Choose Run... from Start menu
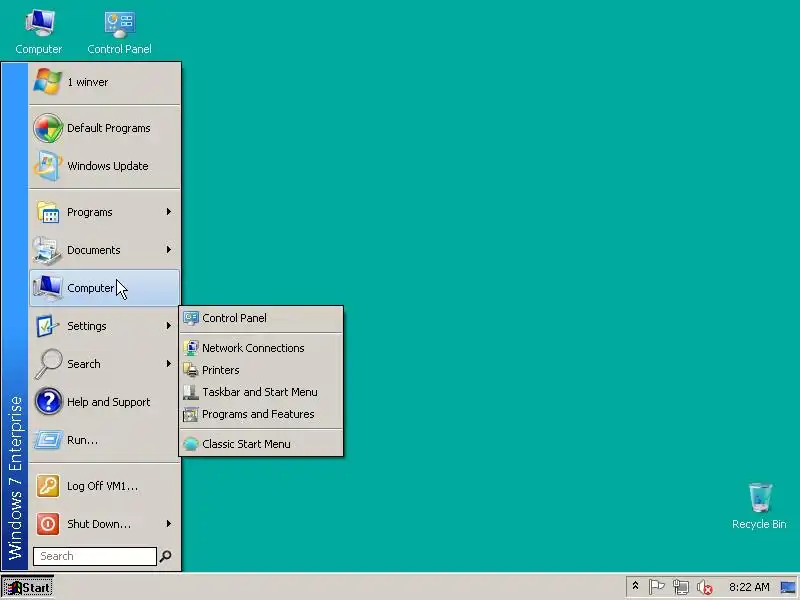Screen dimensions: 800x600 click(x=105, y=440)
